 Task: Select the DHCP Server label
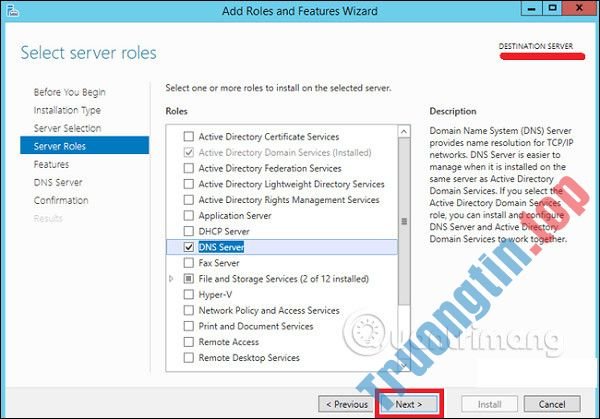224,232
